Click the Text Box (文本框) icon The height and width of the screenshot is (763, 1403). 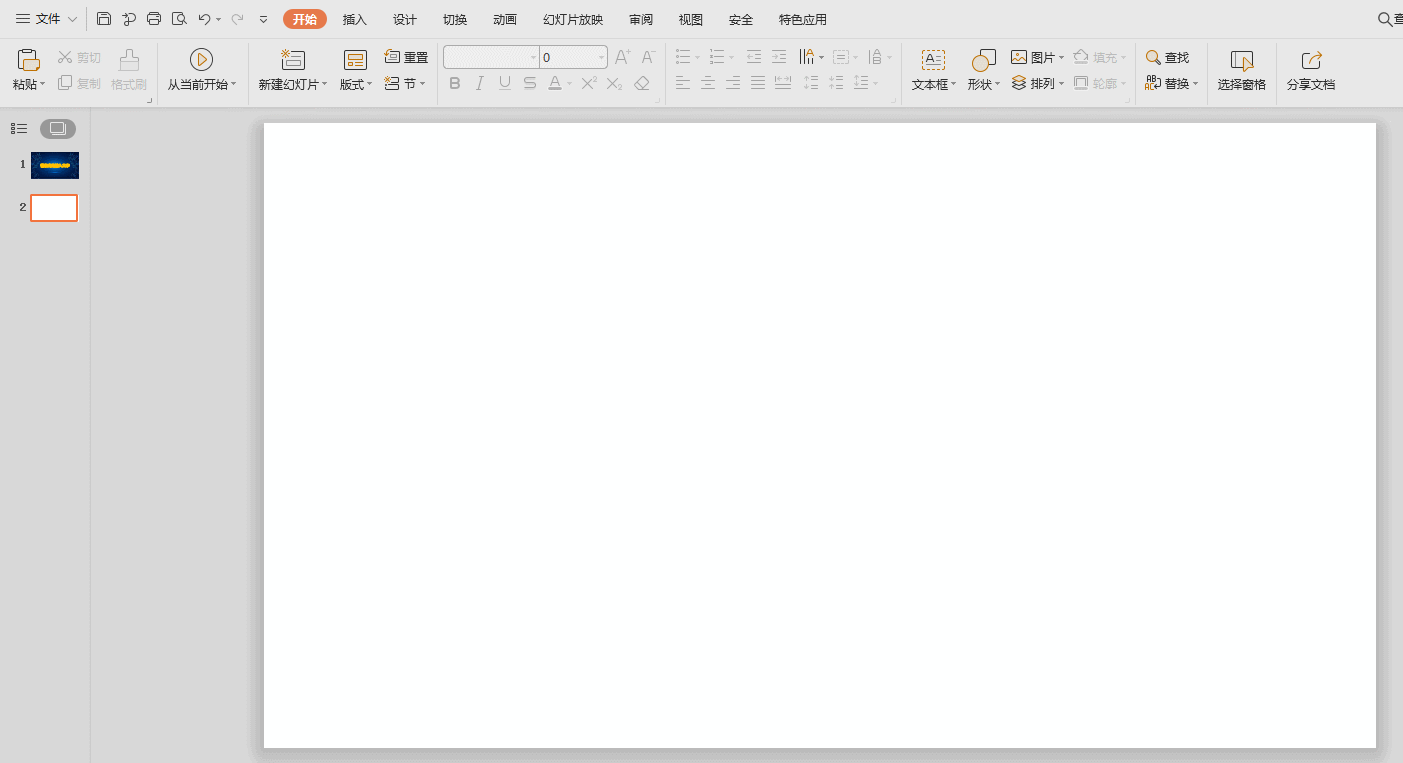[933, 60]
